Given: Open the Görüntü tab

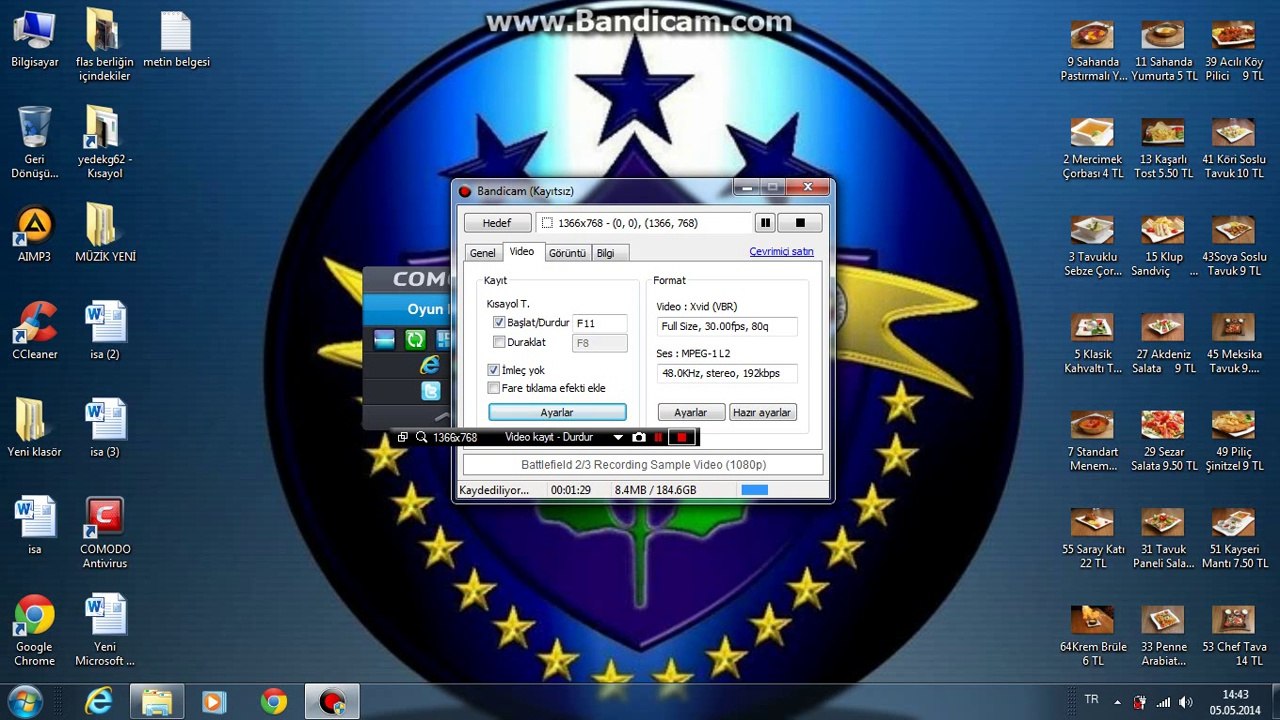Looking at the screenshot, I should pos(567,253).
